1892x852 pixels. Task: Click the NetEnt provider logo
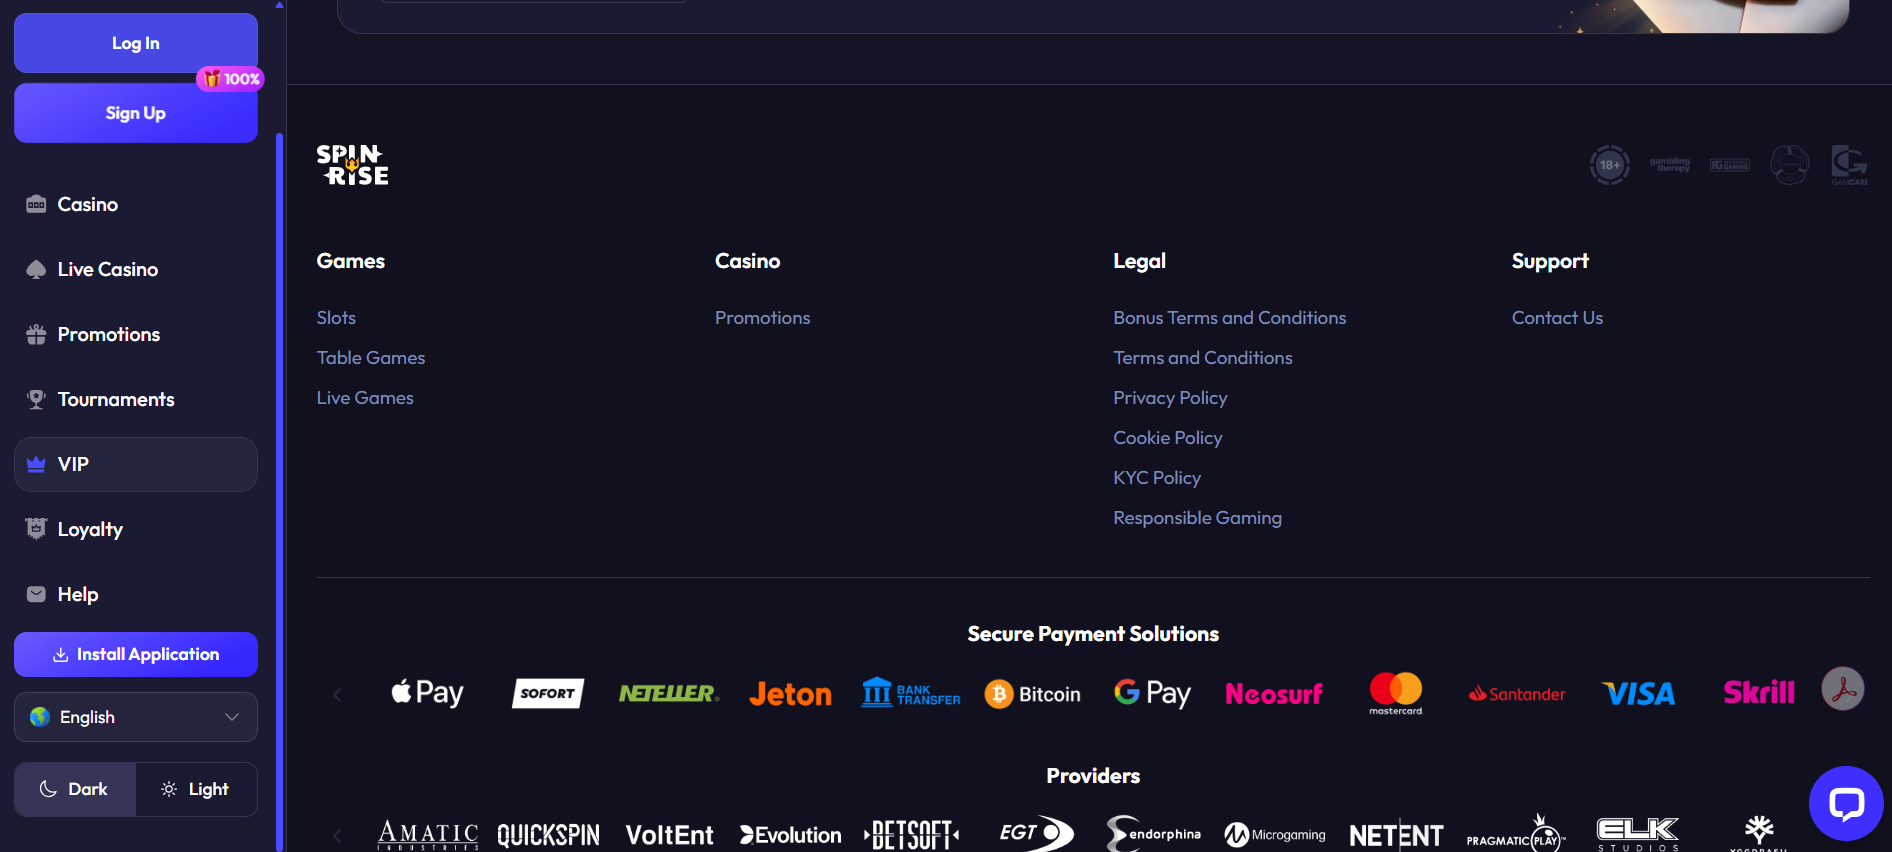[x=1396, y=835]
